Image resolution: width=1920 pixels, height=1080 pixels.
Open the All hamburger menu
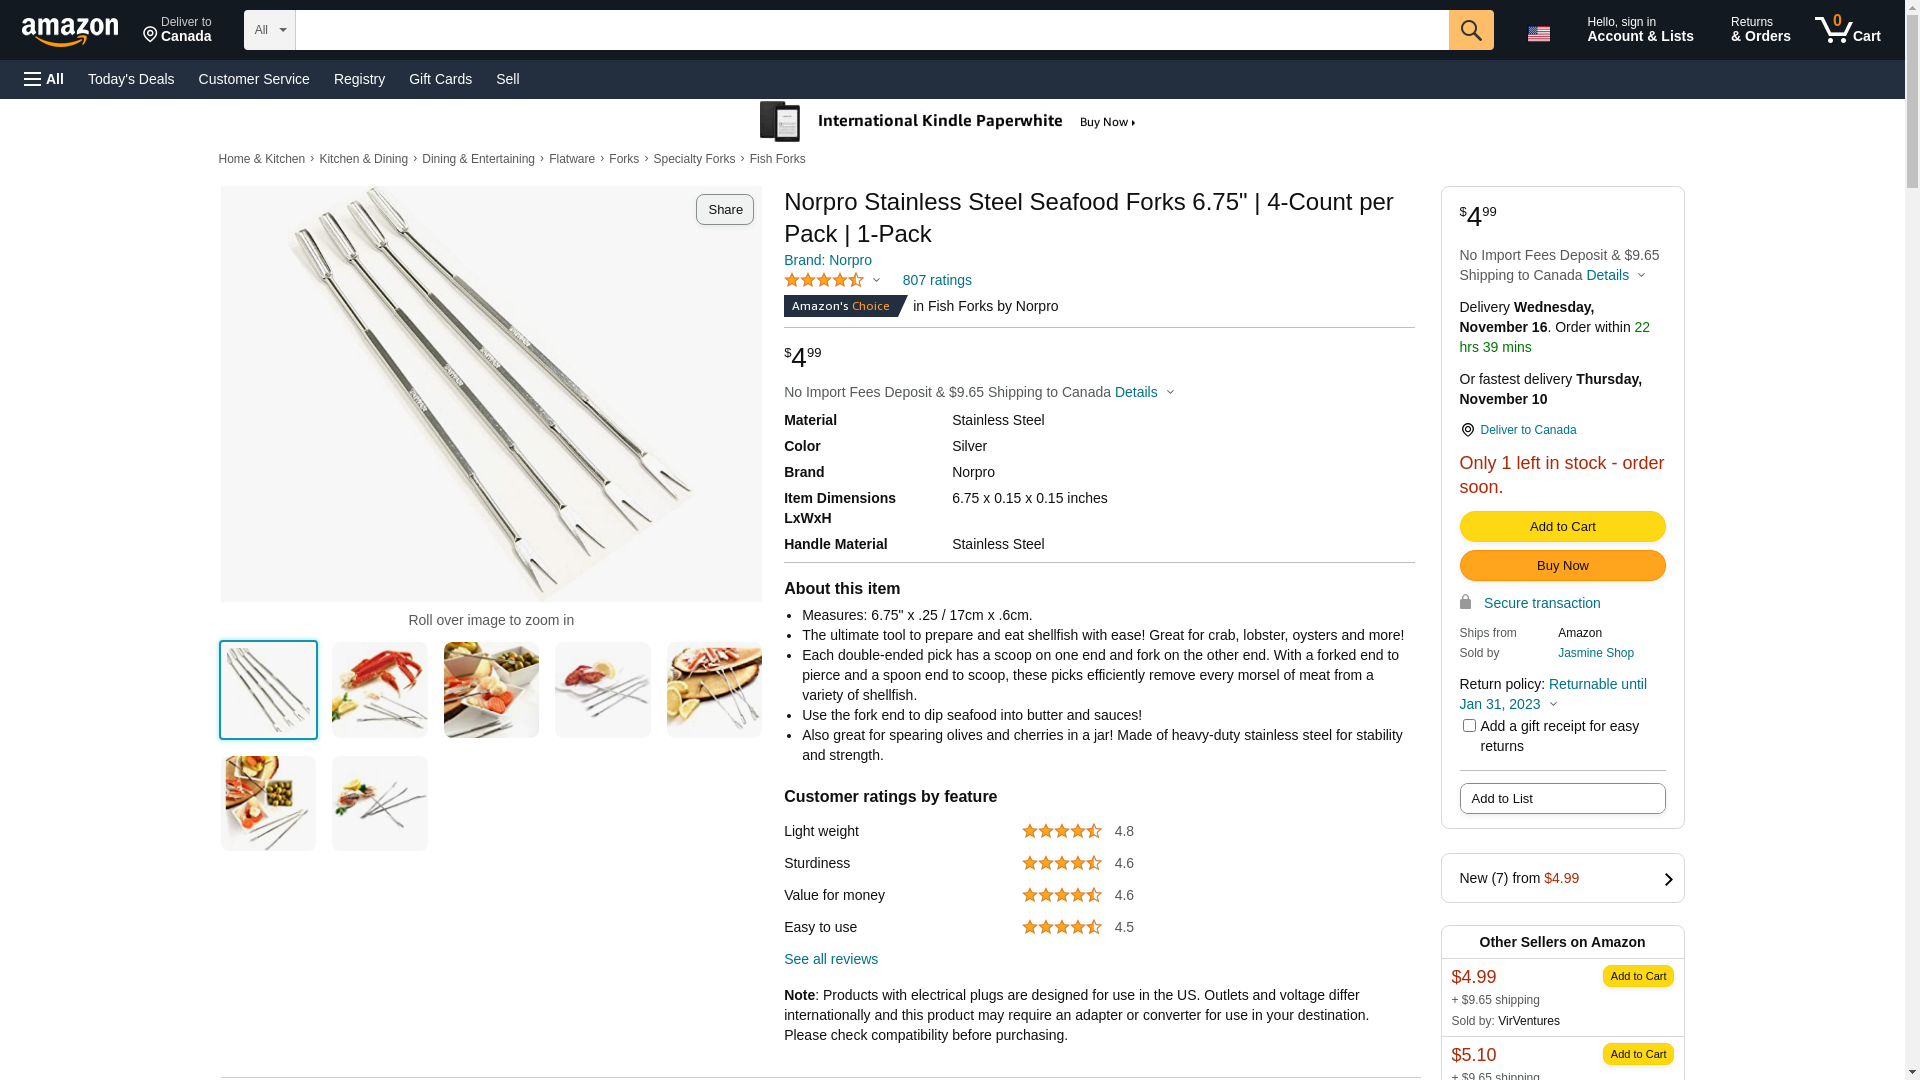click(44, 79)
